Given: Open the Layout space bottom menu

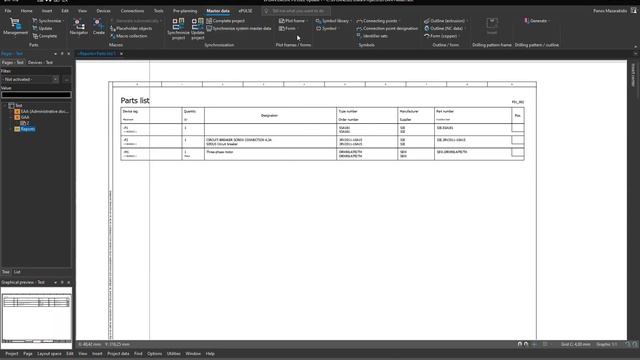Looking at the screenshot, I should point(49,353).
